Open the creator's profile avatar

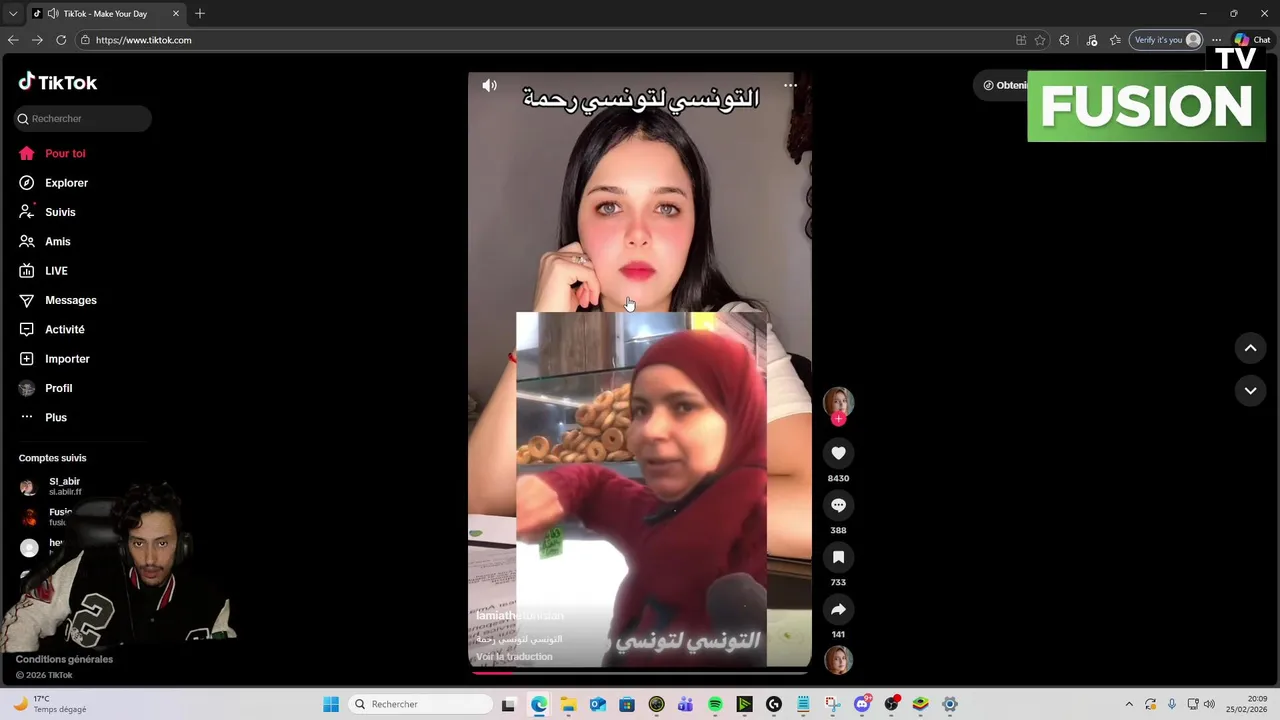838,401
